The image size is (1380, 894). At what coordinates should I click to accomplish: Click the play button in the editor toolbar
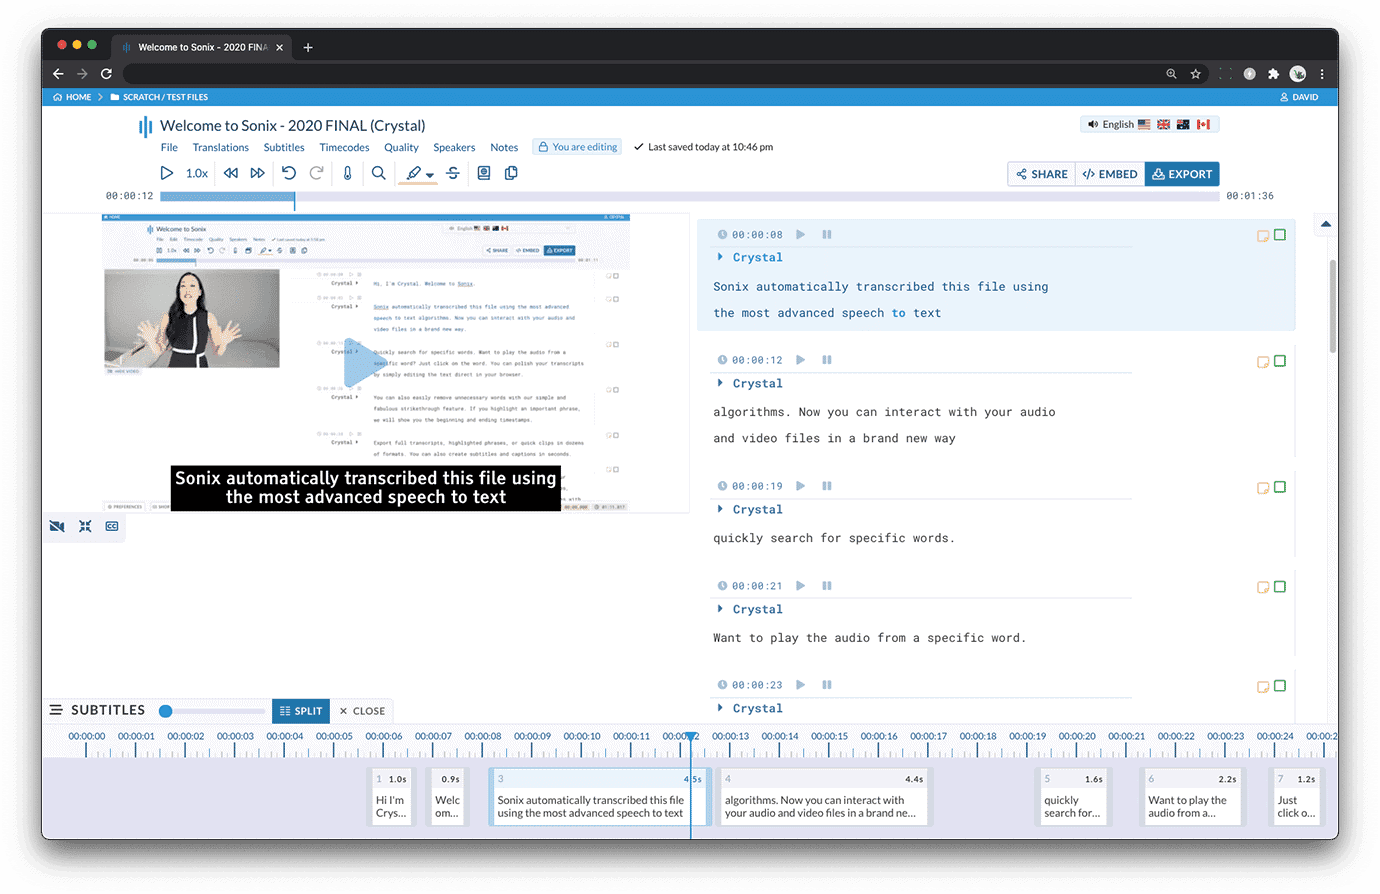pos(167,173)
